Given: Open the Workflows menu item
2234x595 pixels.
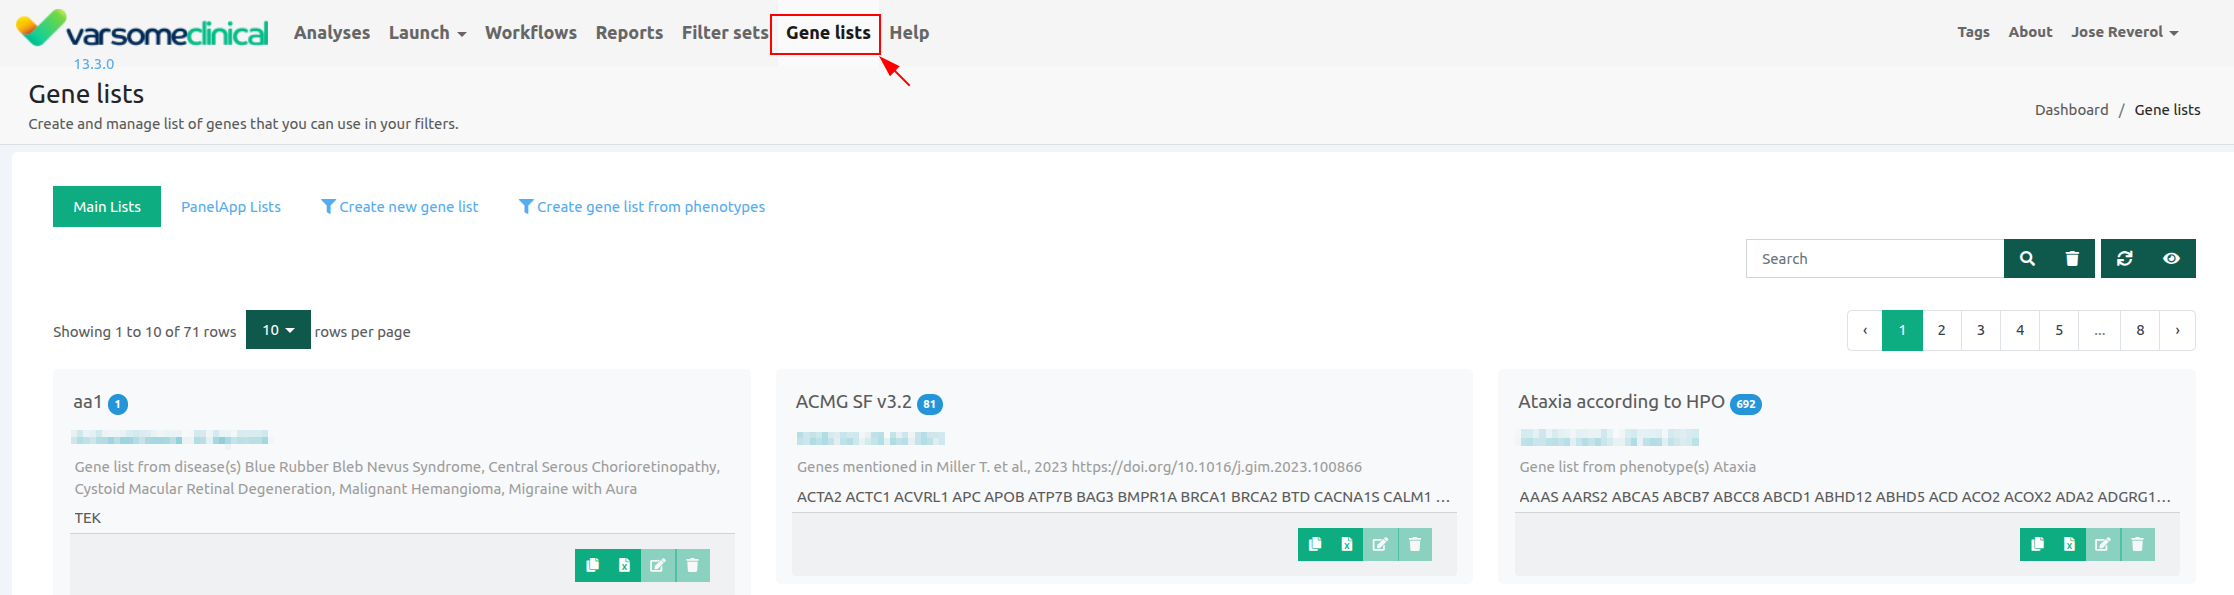Looking at the screenshot, I should [x=531, y=33].
